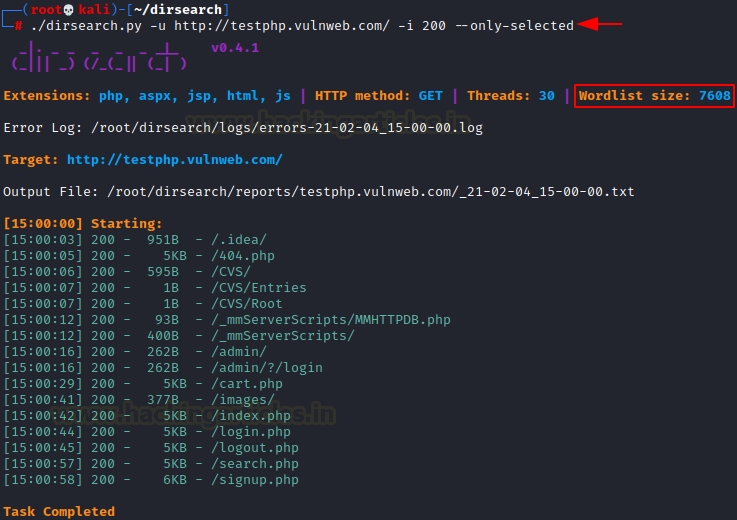This screenshot has width=737, height=520.
Task: Click the /logout.php result row
Action: click(151, 448)
